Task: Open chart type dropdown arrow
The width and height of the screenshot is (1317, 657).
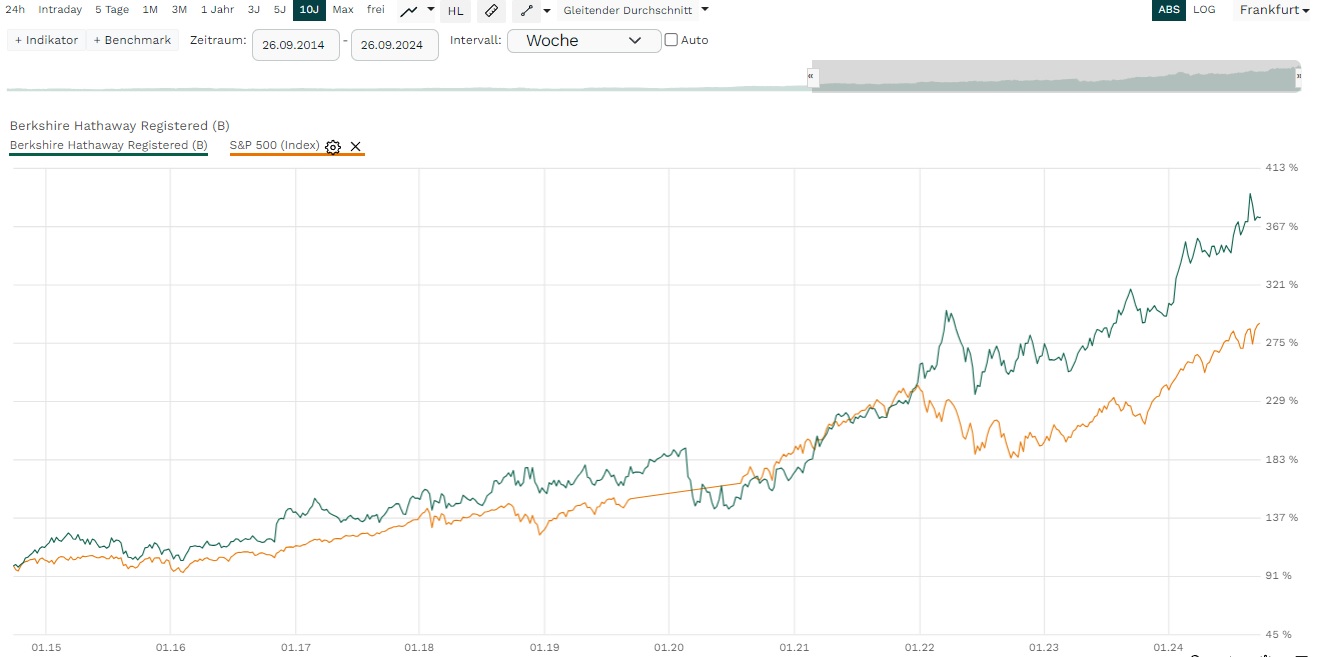Action: (430, 9)
